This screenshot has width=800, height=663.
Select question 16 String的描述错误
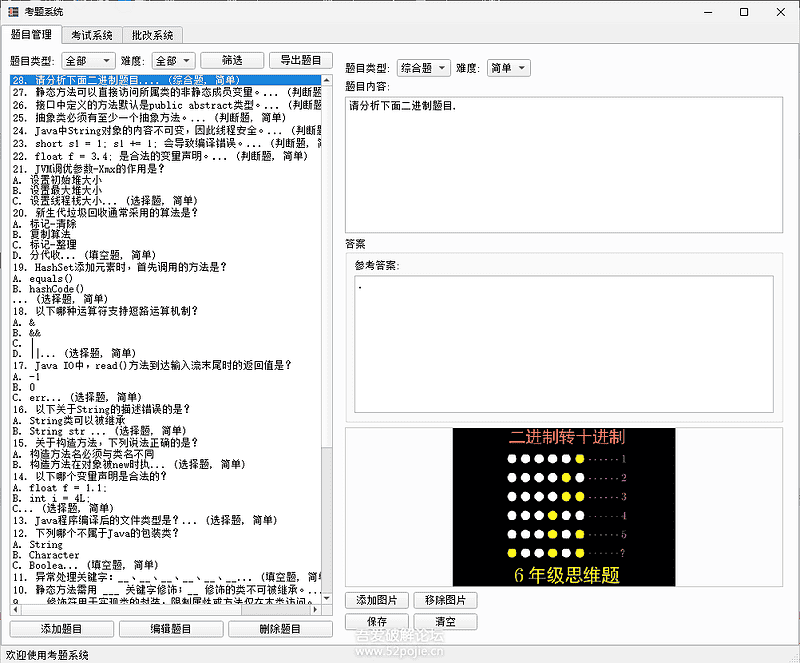click(x=166, y=420)
